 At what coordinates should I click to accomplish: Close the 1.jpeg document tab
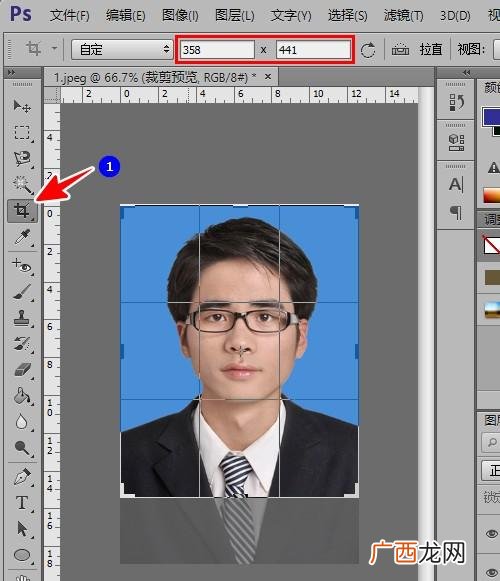(268, 77)
